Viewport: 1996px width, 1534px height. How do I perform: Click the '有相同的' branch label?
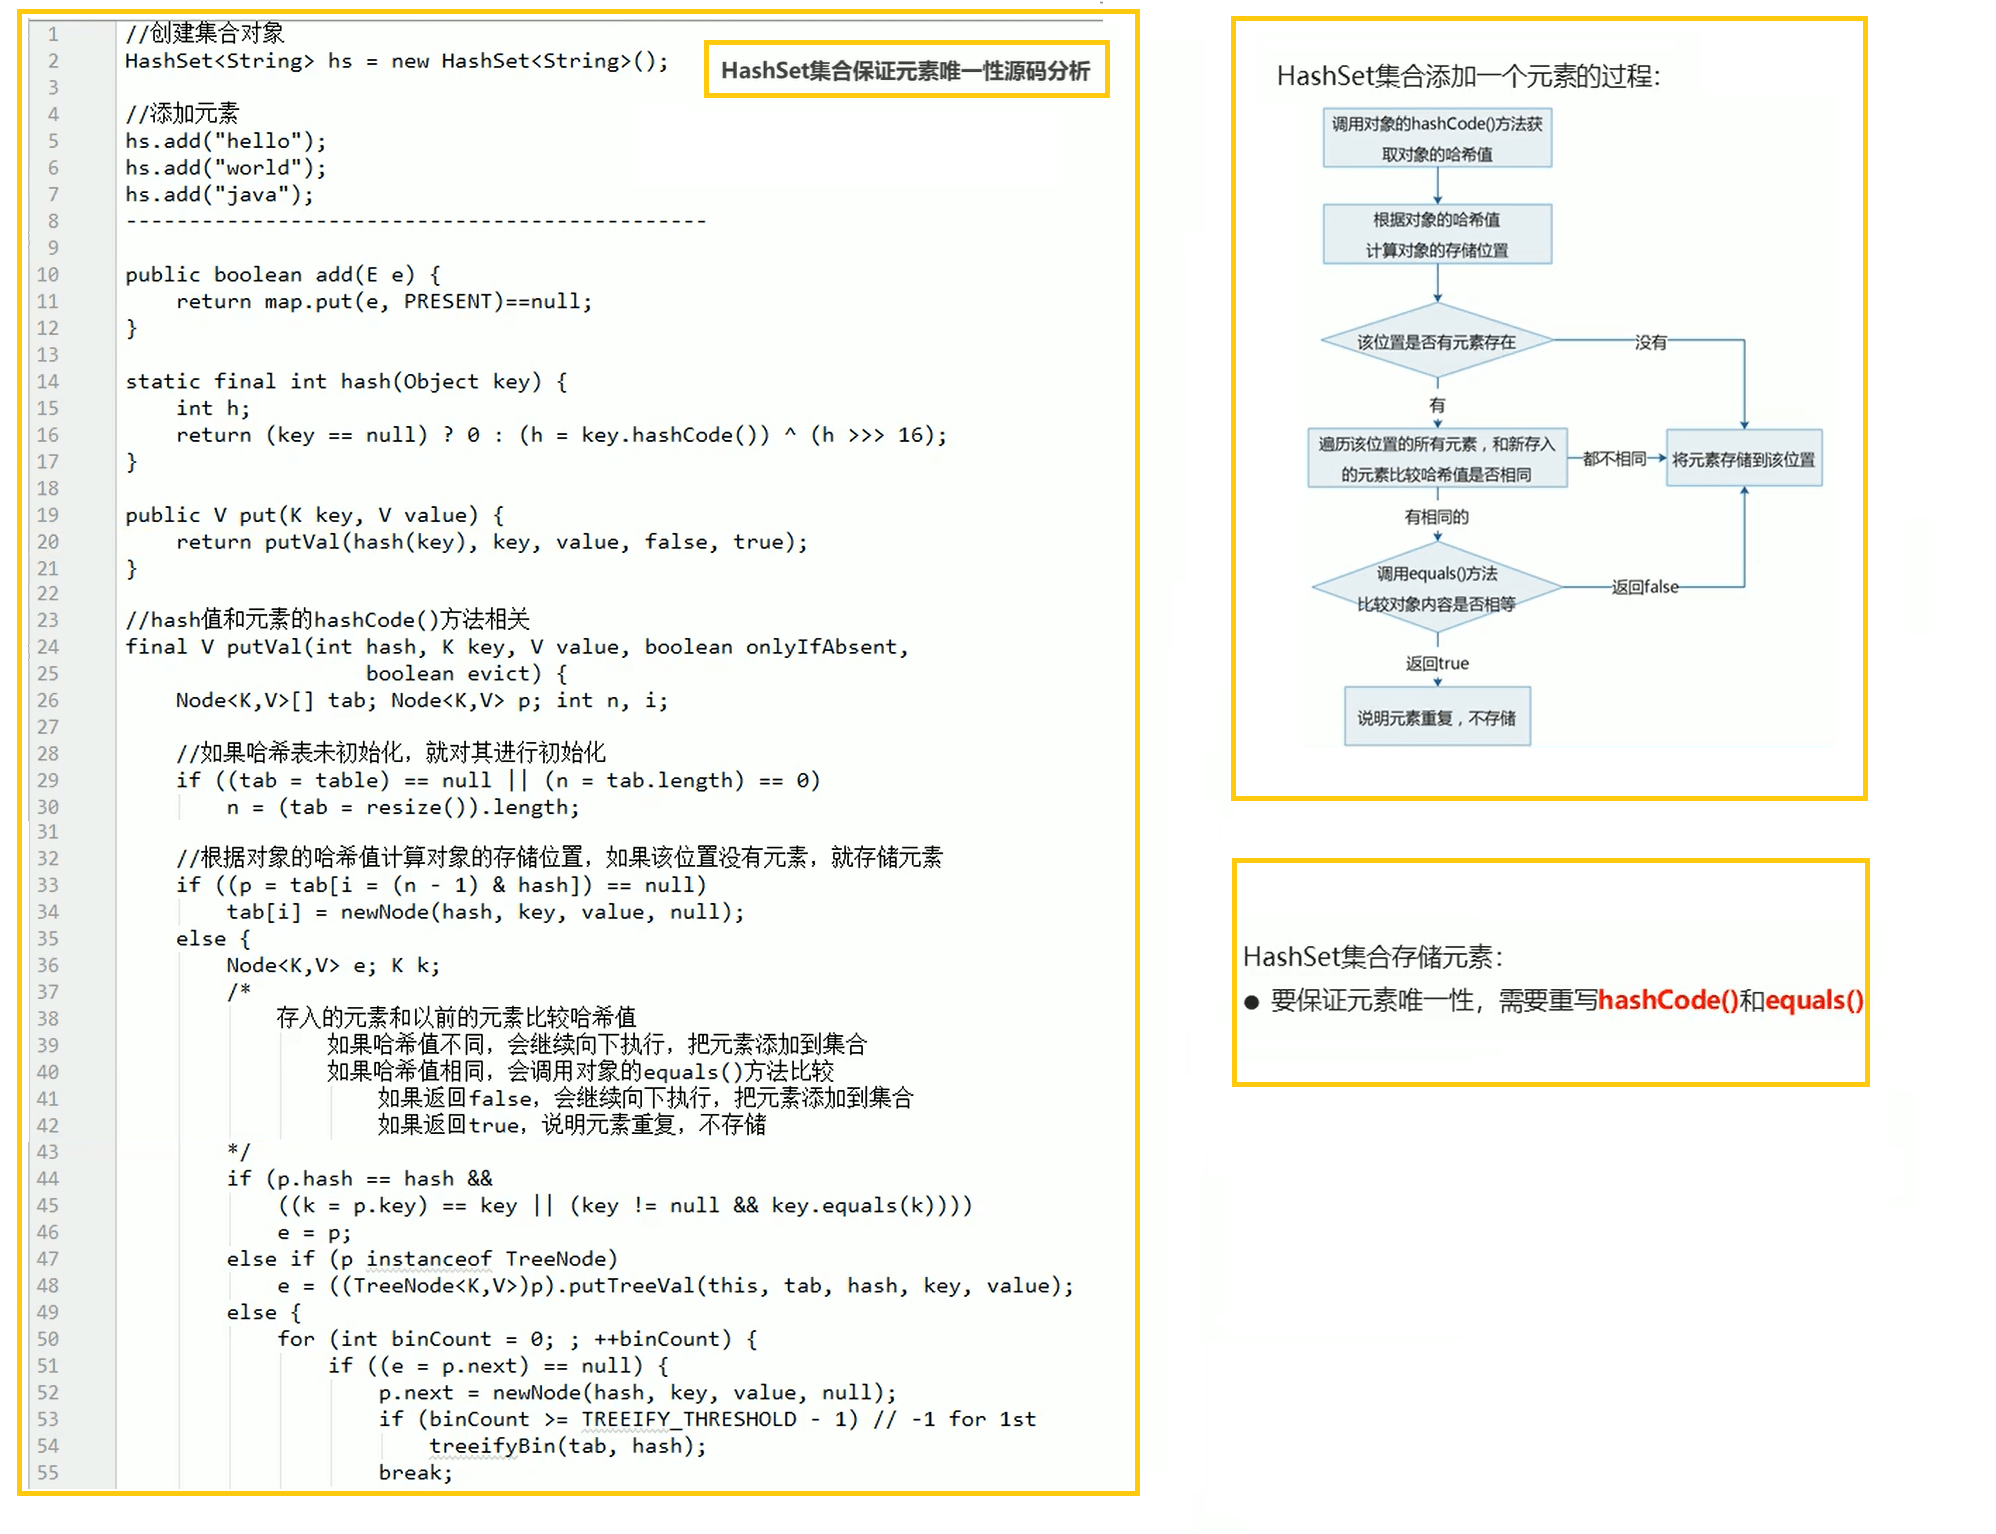click(x=1437, y=517)
